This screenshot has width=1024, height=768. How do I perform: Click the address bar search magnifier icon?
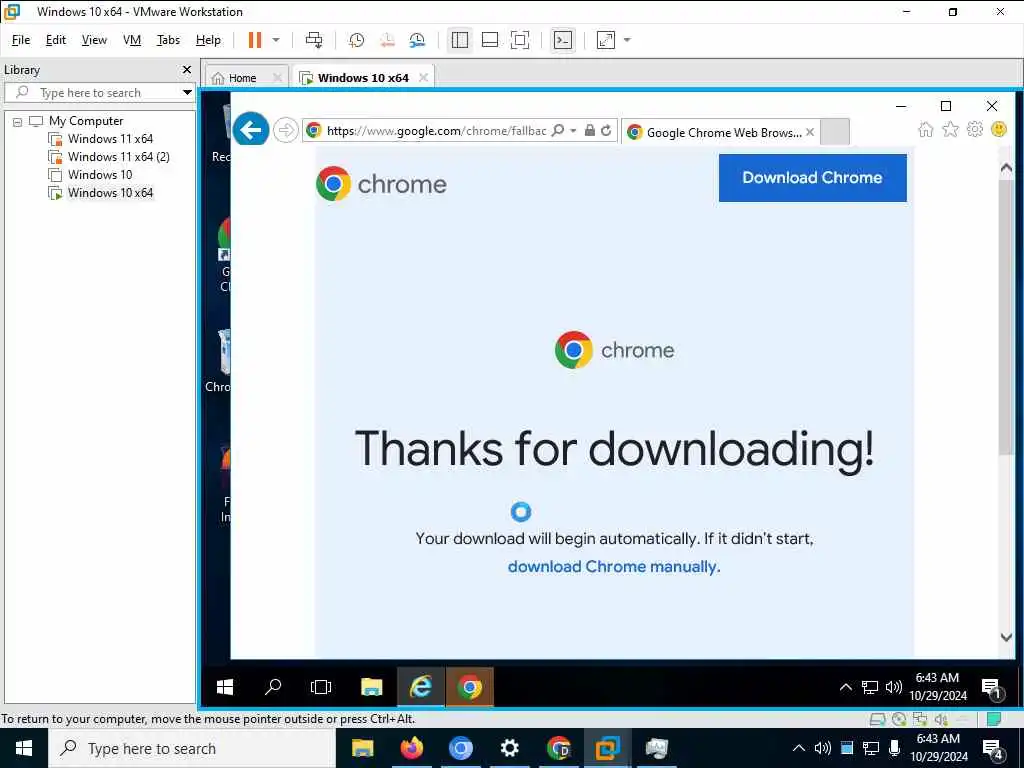[x=558, y=131]
